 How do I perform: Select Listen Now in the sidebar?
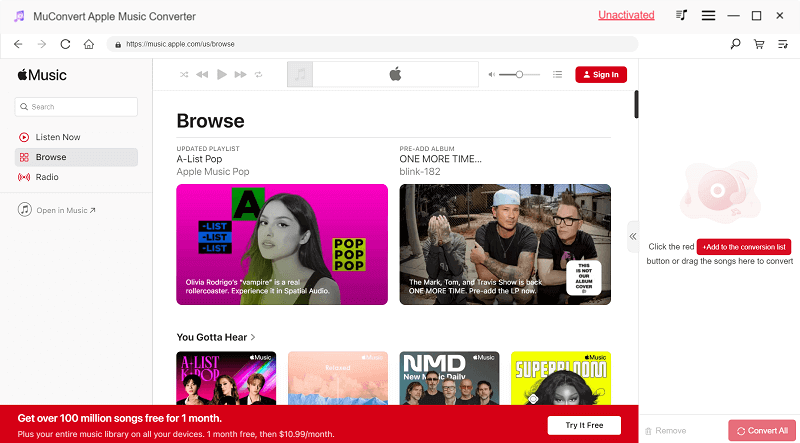[58, 137]
